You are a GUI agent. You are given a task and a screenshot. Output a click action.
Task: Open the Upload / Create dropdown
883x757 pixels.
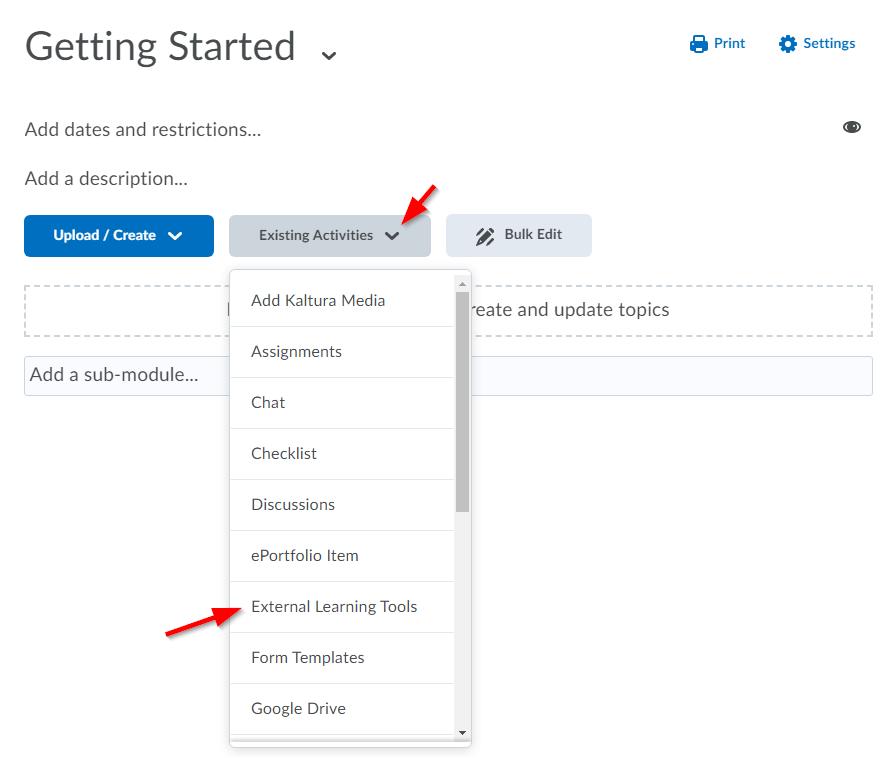(x=119, y=236)
